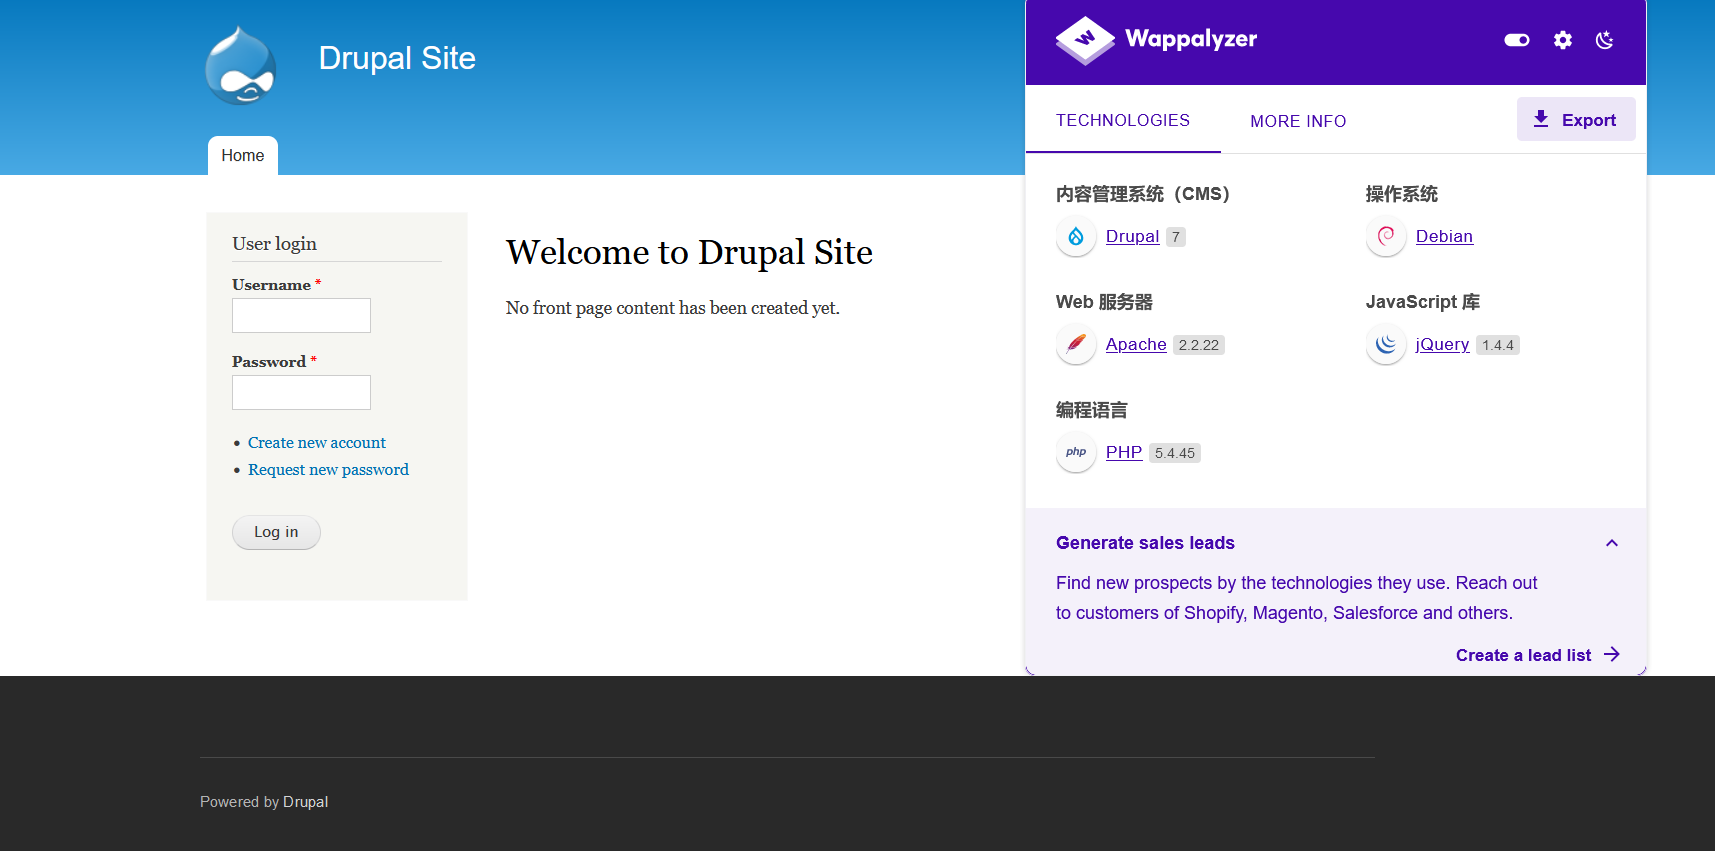This screenshot has width=1715, height=851.
Task: Open Wappalyzer settings gear
Action: [1563, 40]
